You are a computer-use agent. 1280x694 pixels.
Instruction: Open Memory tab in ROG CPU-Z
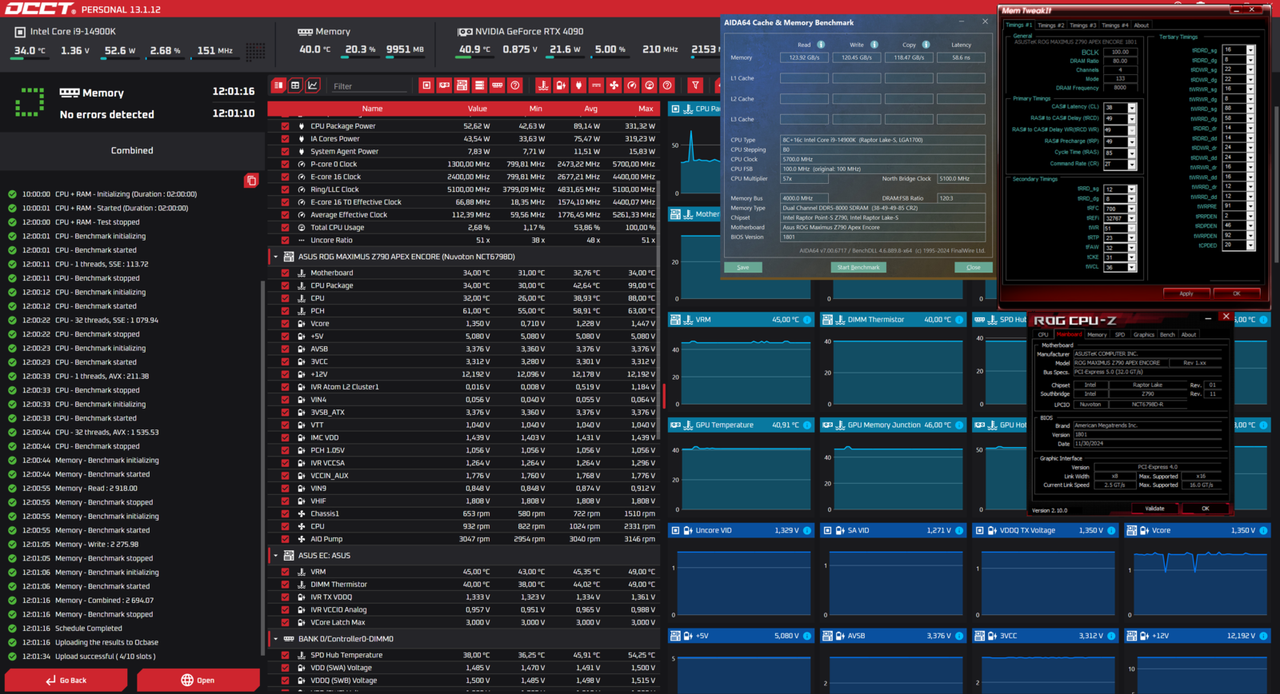tap(1097, 335)
